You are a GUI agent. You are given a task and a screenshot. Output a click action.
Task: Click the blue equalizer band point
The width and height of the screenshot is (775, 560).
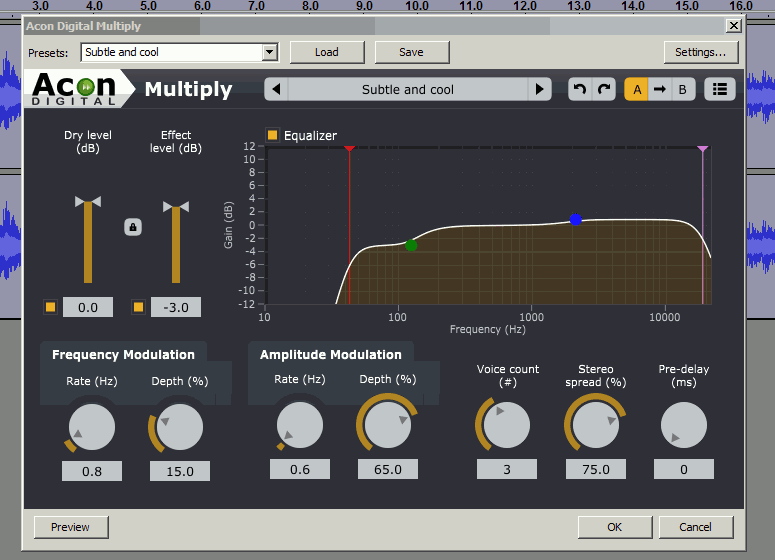tap(575, 219)
